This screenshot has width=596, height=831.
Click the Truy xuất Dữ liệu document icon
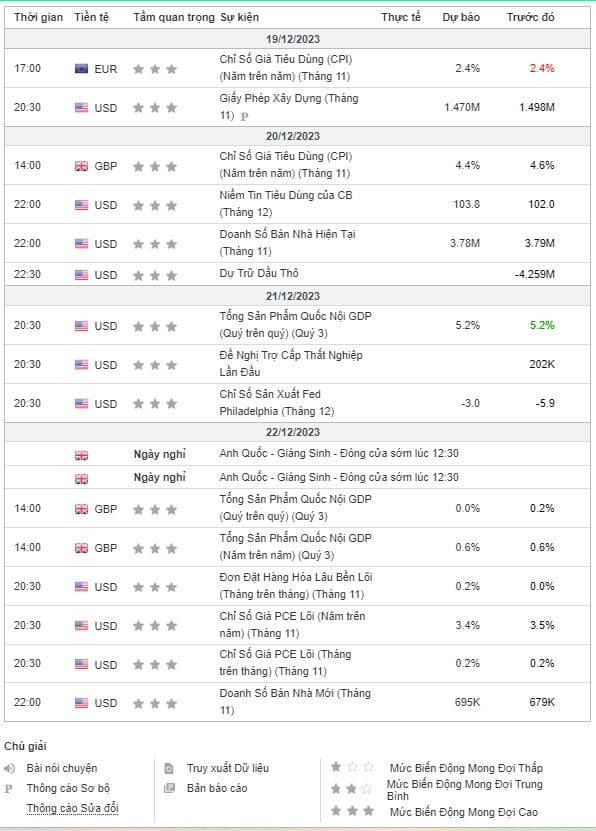pyautogui.click(x=169, y=768)
